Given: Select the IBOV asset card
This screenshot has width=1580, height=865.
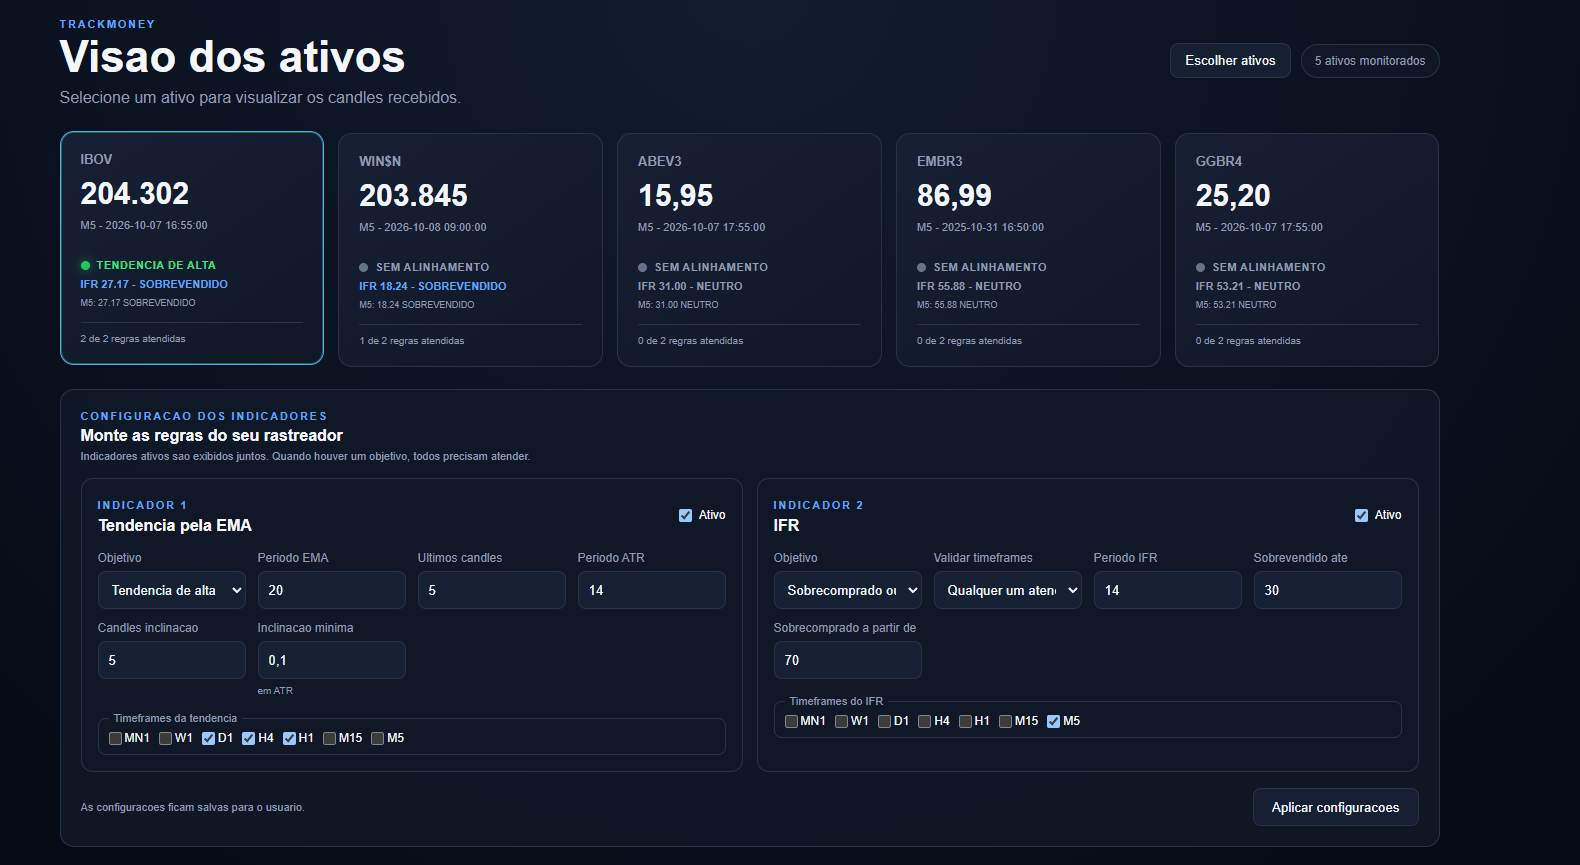Looking at the screenshot, I should pyautogui.click(x=192, y=248).
